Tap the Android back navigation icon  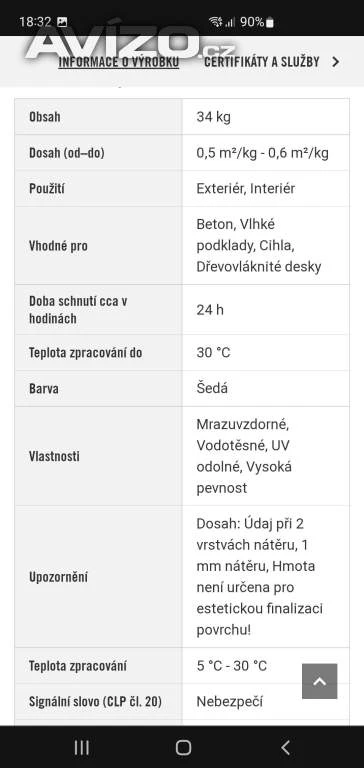click(x=286, y=747)
